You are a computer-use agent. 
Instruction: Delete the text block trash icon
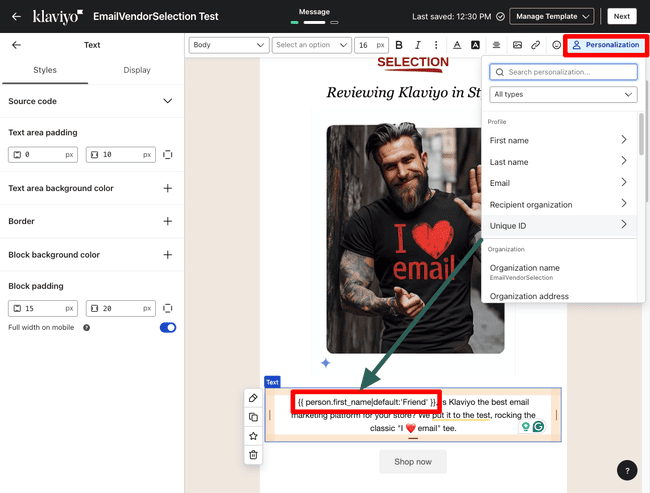253,455
